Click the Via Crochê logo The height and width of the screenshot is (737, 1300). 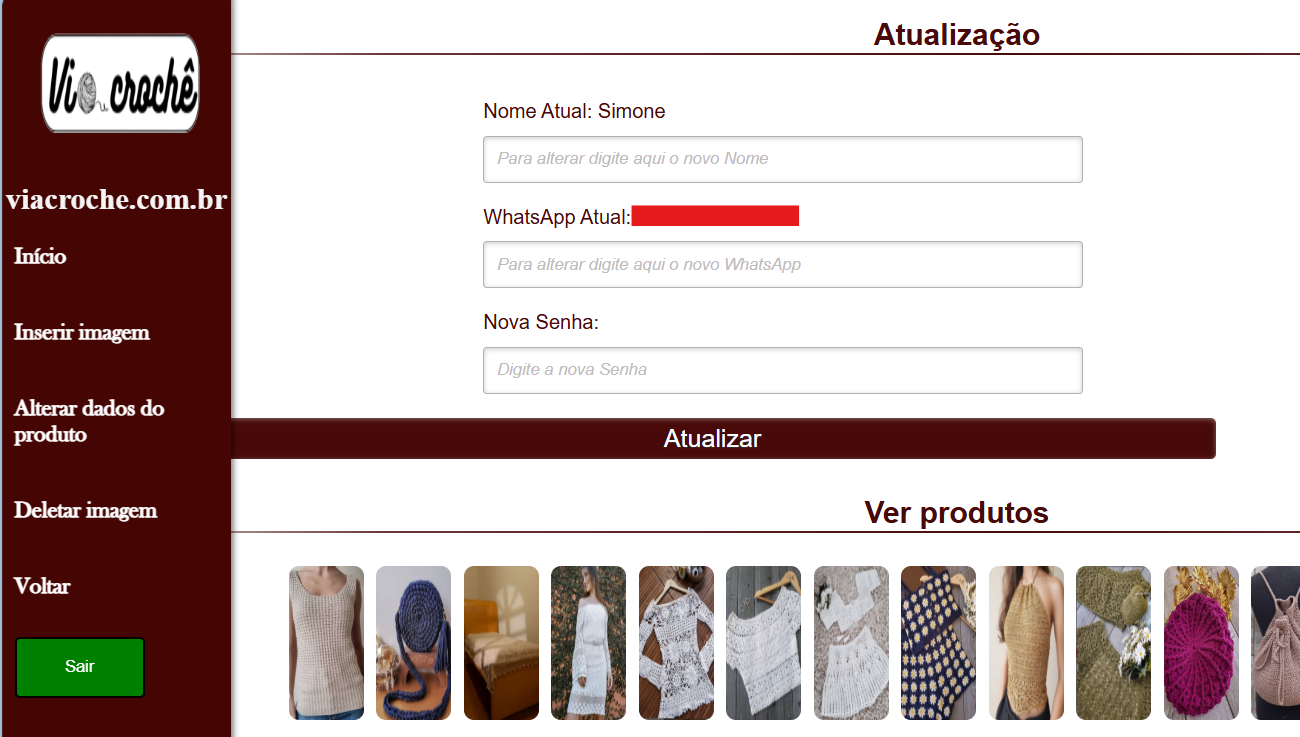pyautogui.click(x=120, y=83)
